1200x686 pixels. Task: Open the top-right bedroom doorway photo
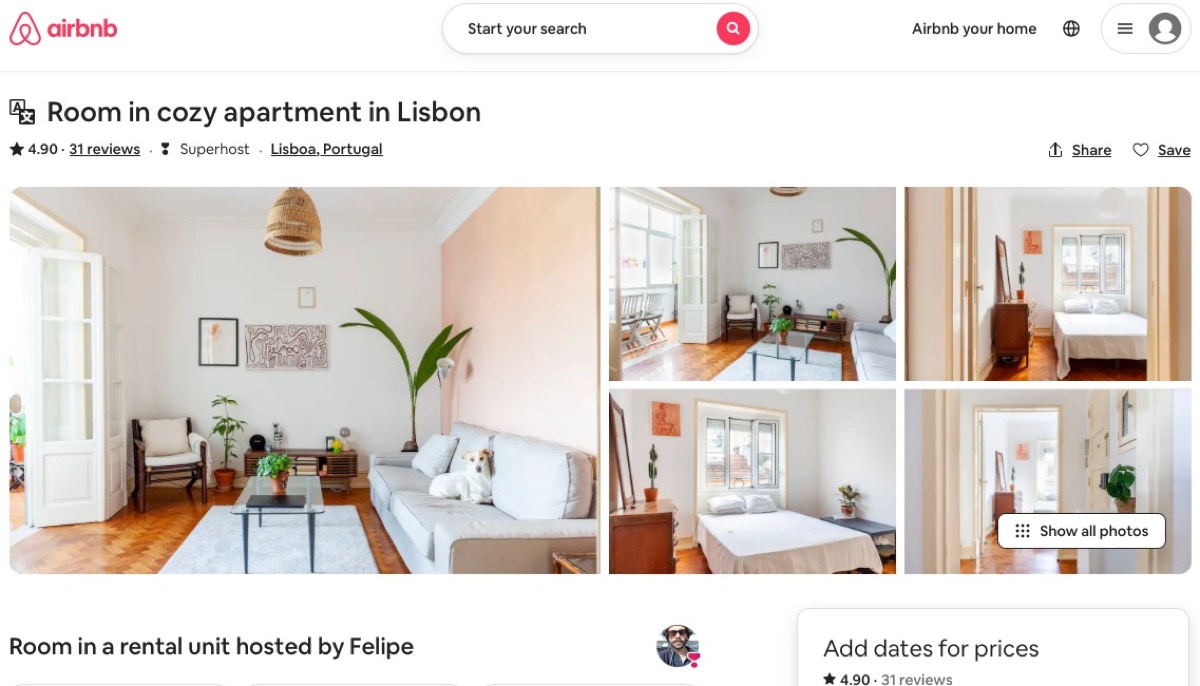tap(1048, 284)
